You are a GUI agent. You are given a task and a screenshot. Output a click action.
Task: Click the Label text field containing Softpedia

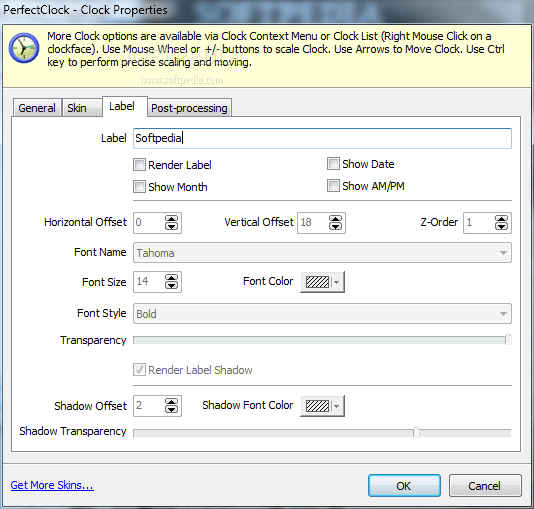[x=322, y=138]
